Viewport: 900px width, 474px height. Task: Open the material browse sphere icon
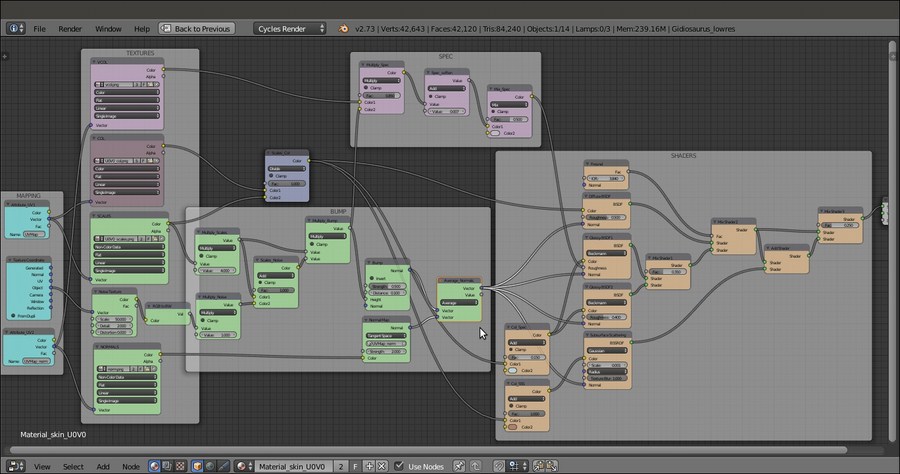244,466
